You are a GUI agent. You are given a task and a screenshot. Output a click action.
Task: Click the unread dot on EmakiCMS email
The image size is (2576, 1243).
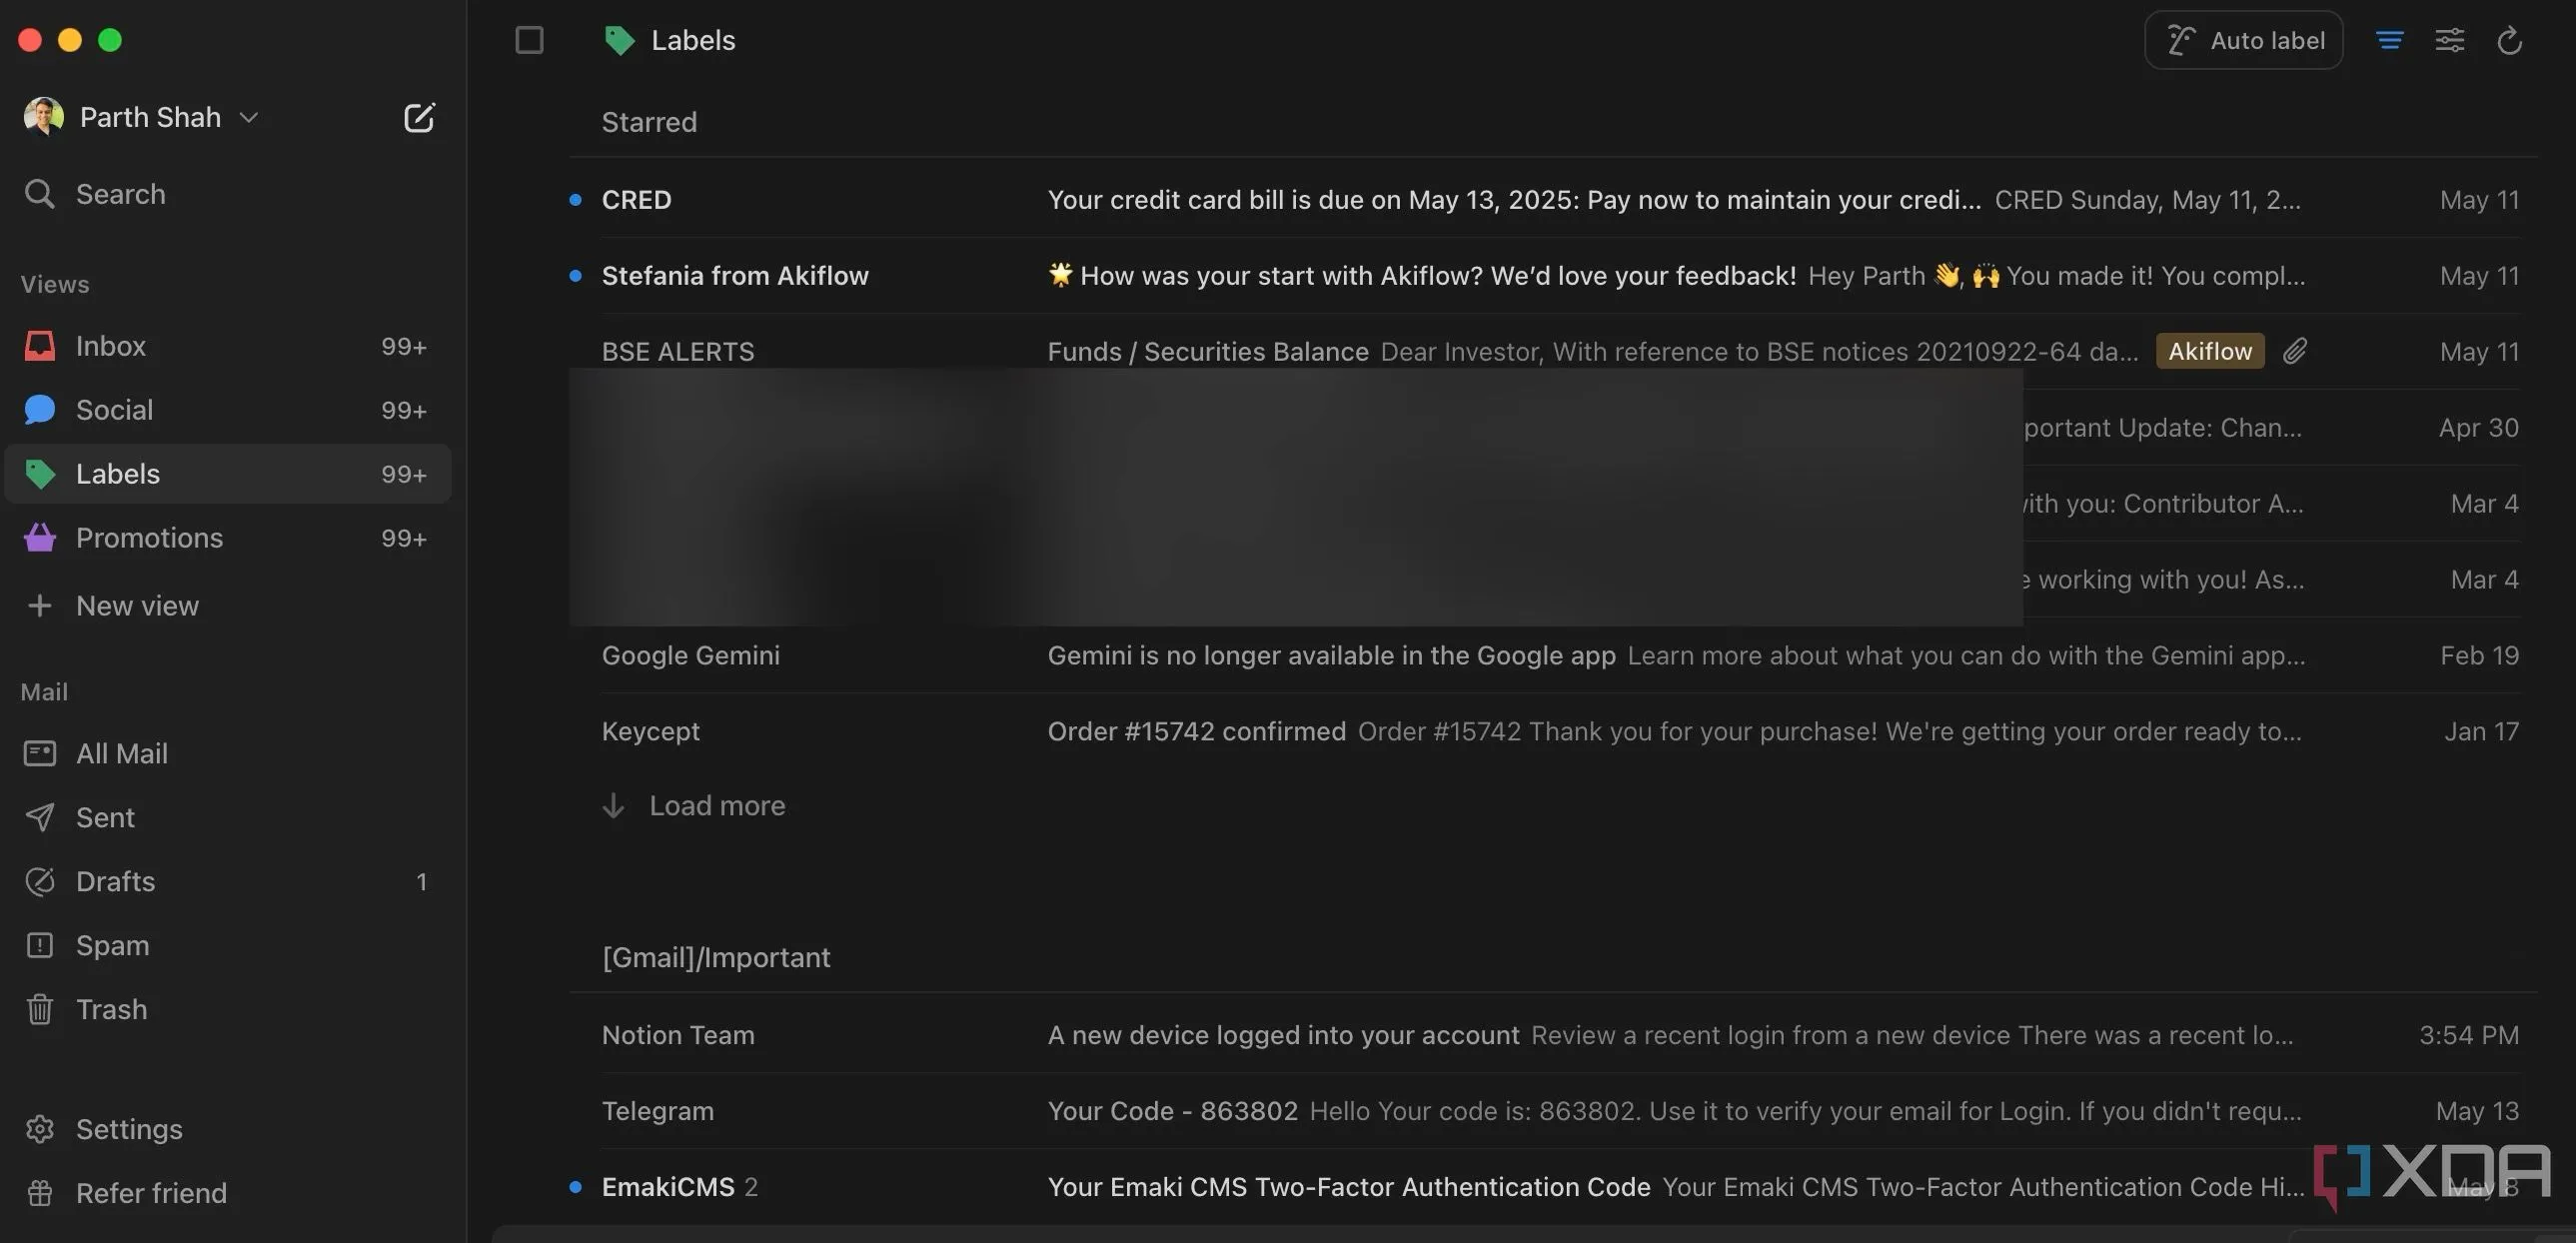(575, 1187)
